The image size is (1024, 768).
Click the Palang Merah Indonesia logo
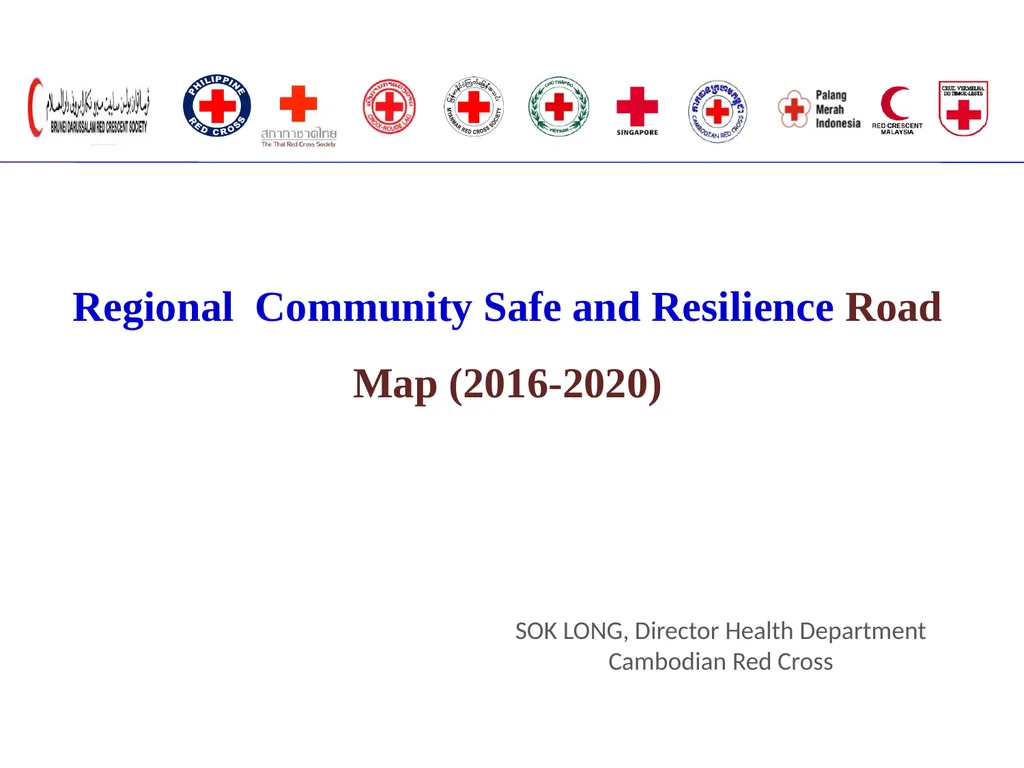819,109
